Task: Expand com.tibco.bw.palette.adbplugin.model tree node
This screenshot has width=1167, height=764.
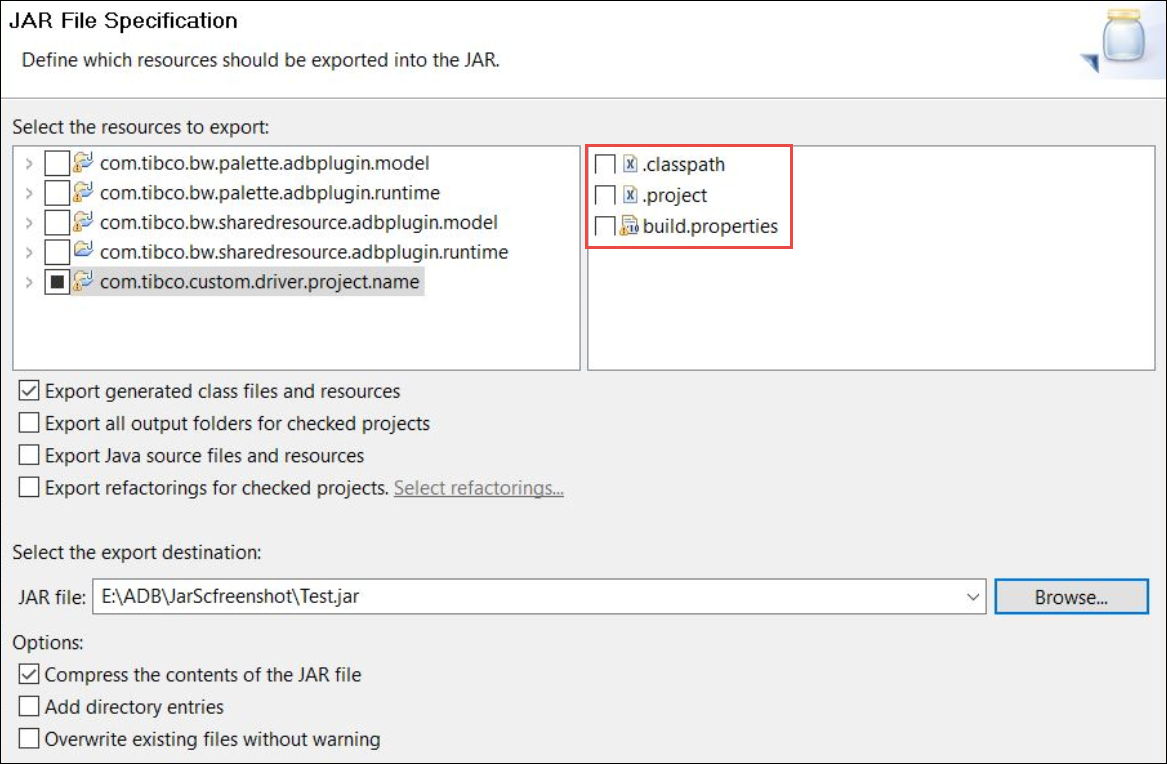Action: pos(29,163)
